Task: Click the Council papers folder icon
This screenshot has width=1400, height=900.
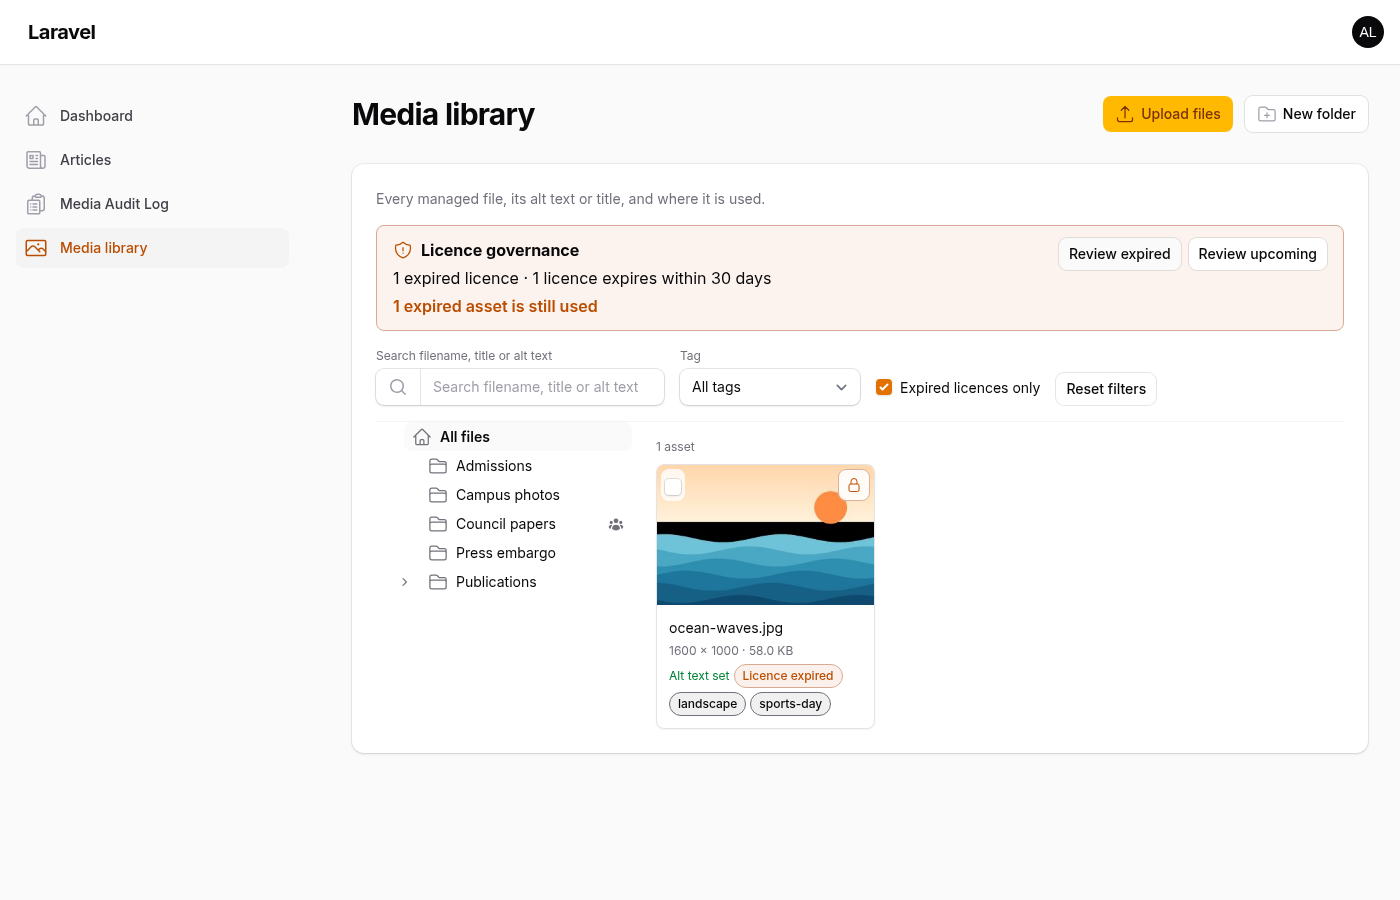Action: pyautogui.click(x=438, y=524)
